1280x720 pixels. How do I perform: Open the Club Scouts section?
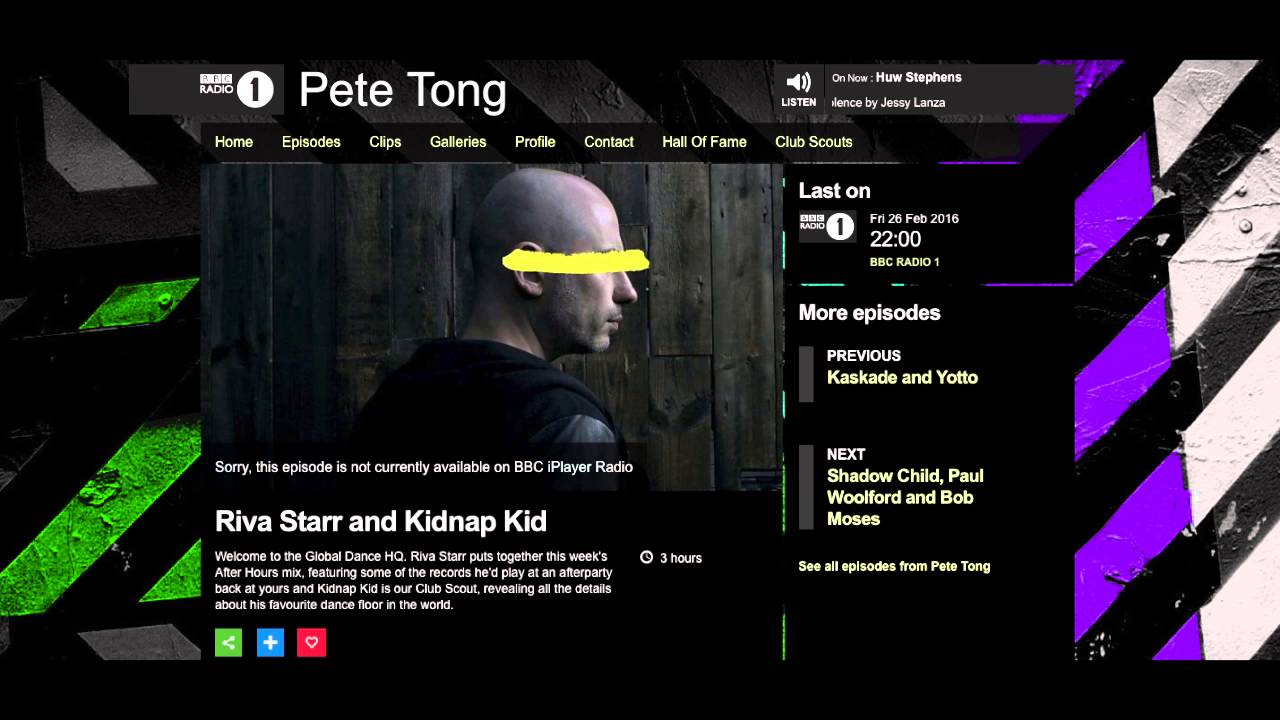tap(814, 142)
